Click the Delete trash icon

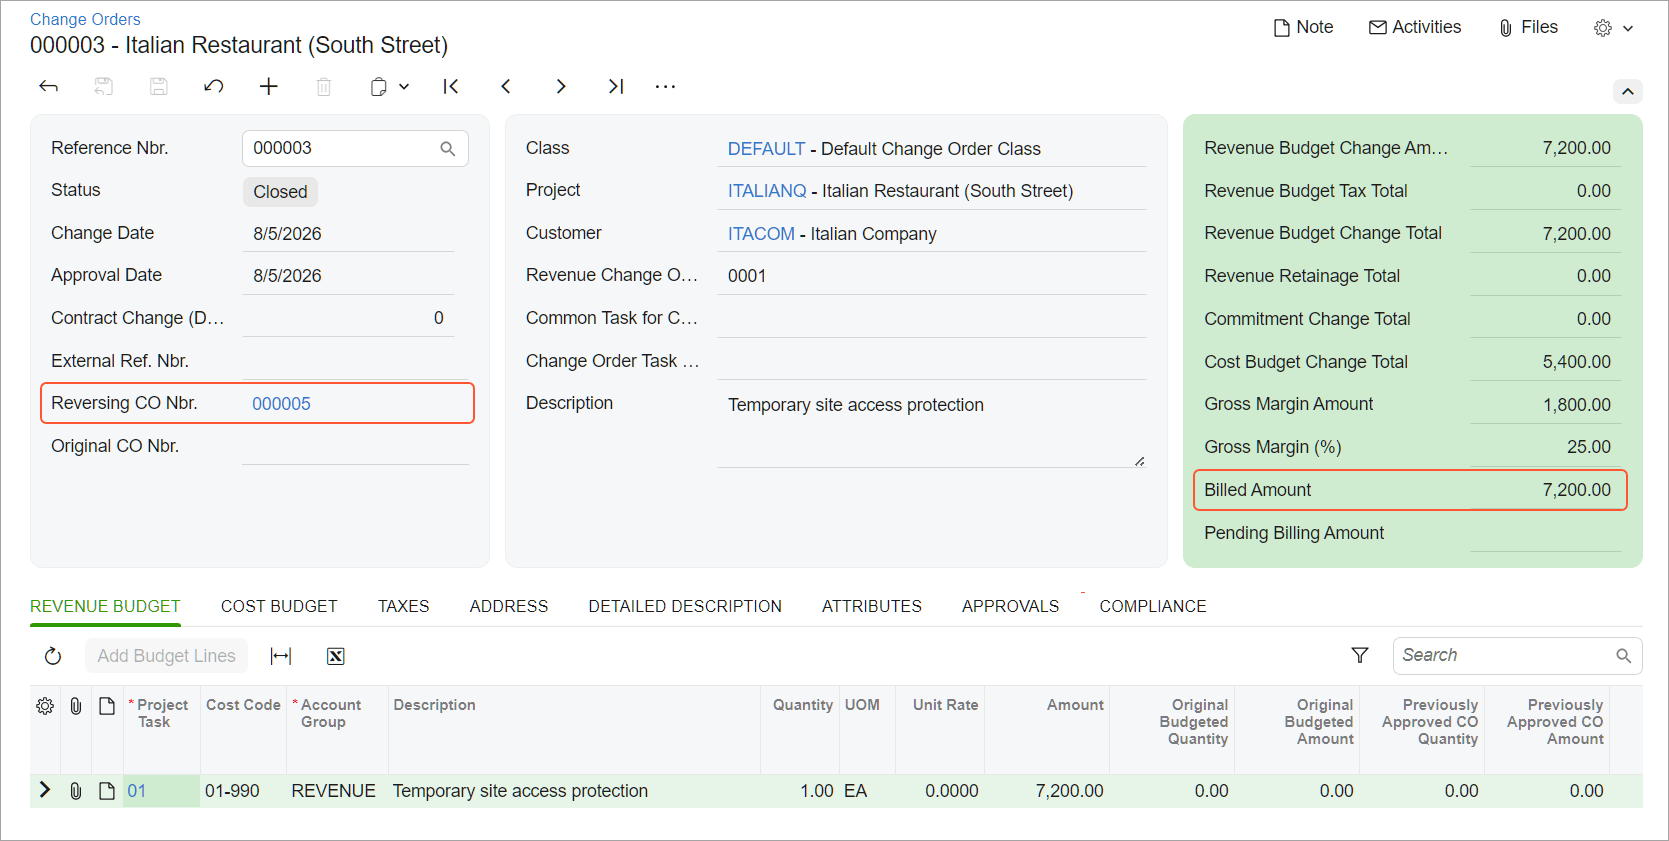(x=324, y=87)
